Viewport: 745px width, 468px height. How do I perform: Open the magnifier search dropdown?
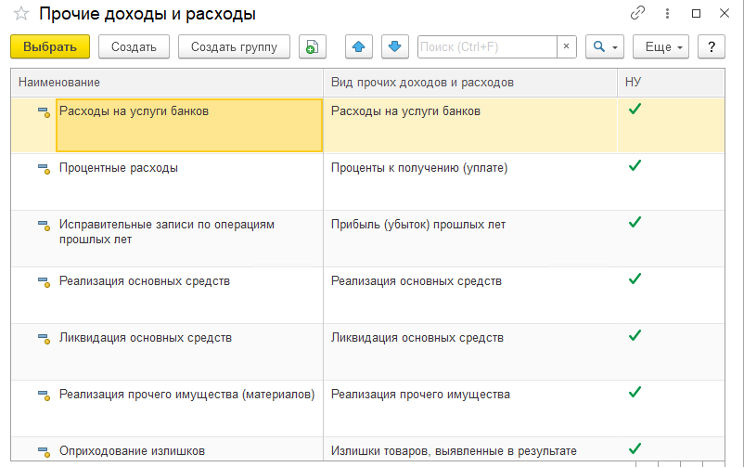click(x=604, y=47)
